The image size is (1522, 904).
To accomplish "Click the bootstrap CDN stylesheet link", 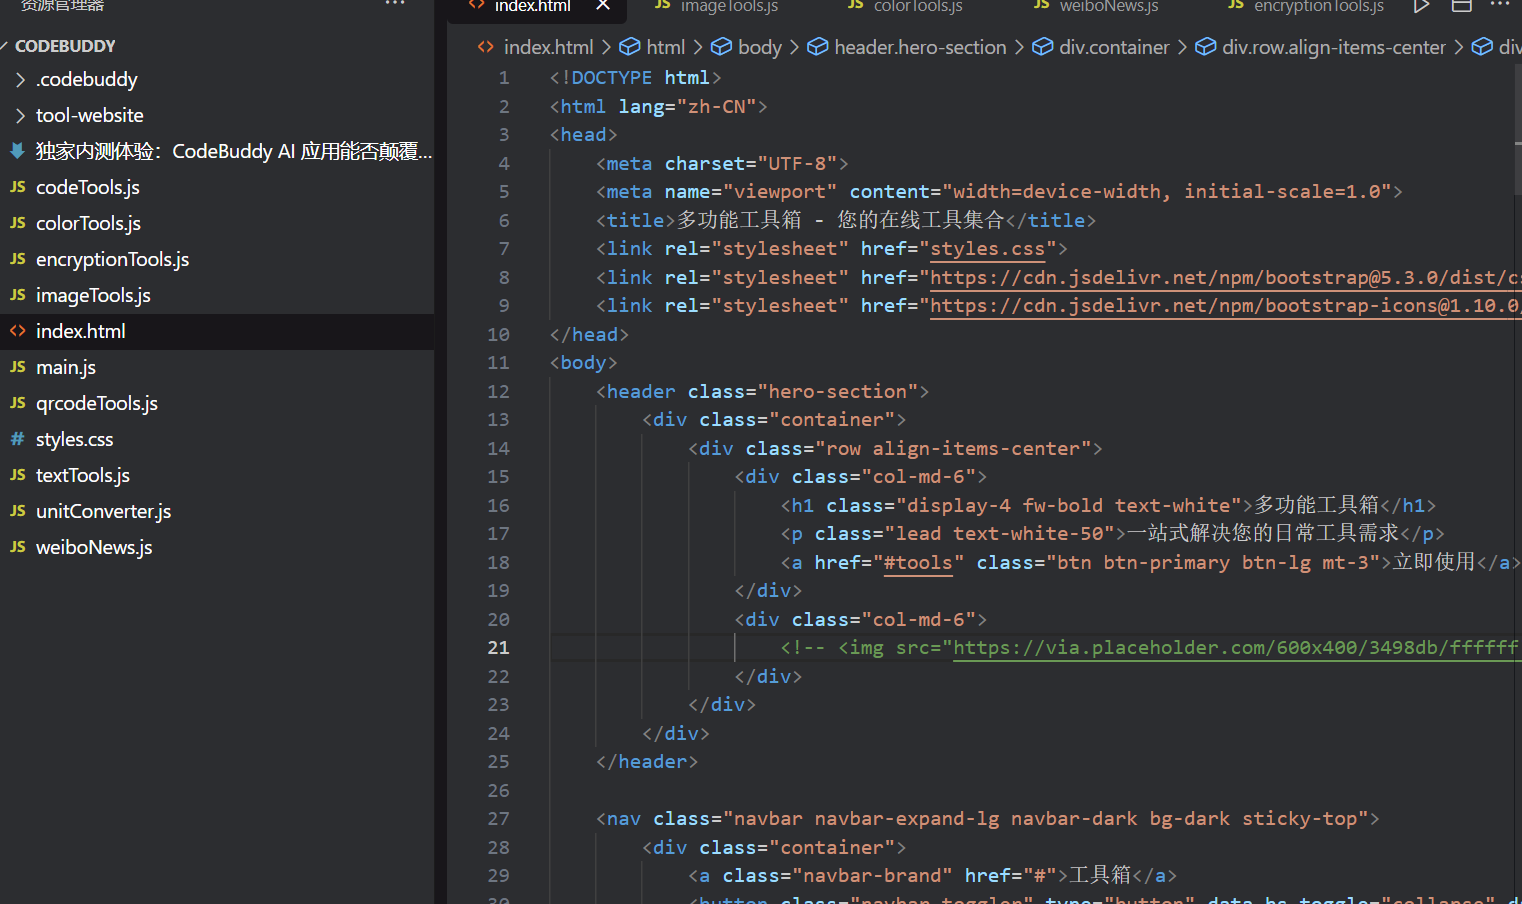I will coord(1200,277).
